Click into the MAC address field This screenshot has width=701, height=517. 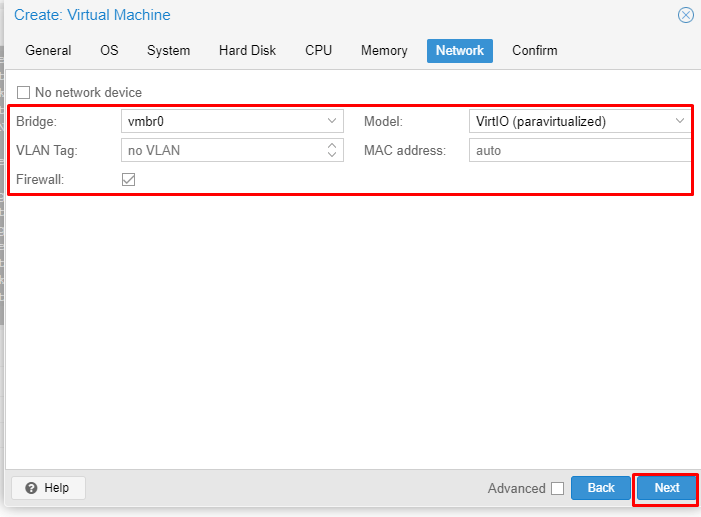click(580, 151)
